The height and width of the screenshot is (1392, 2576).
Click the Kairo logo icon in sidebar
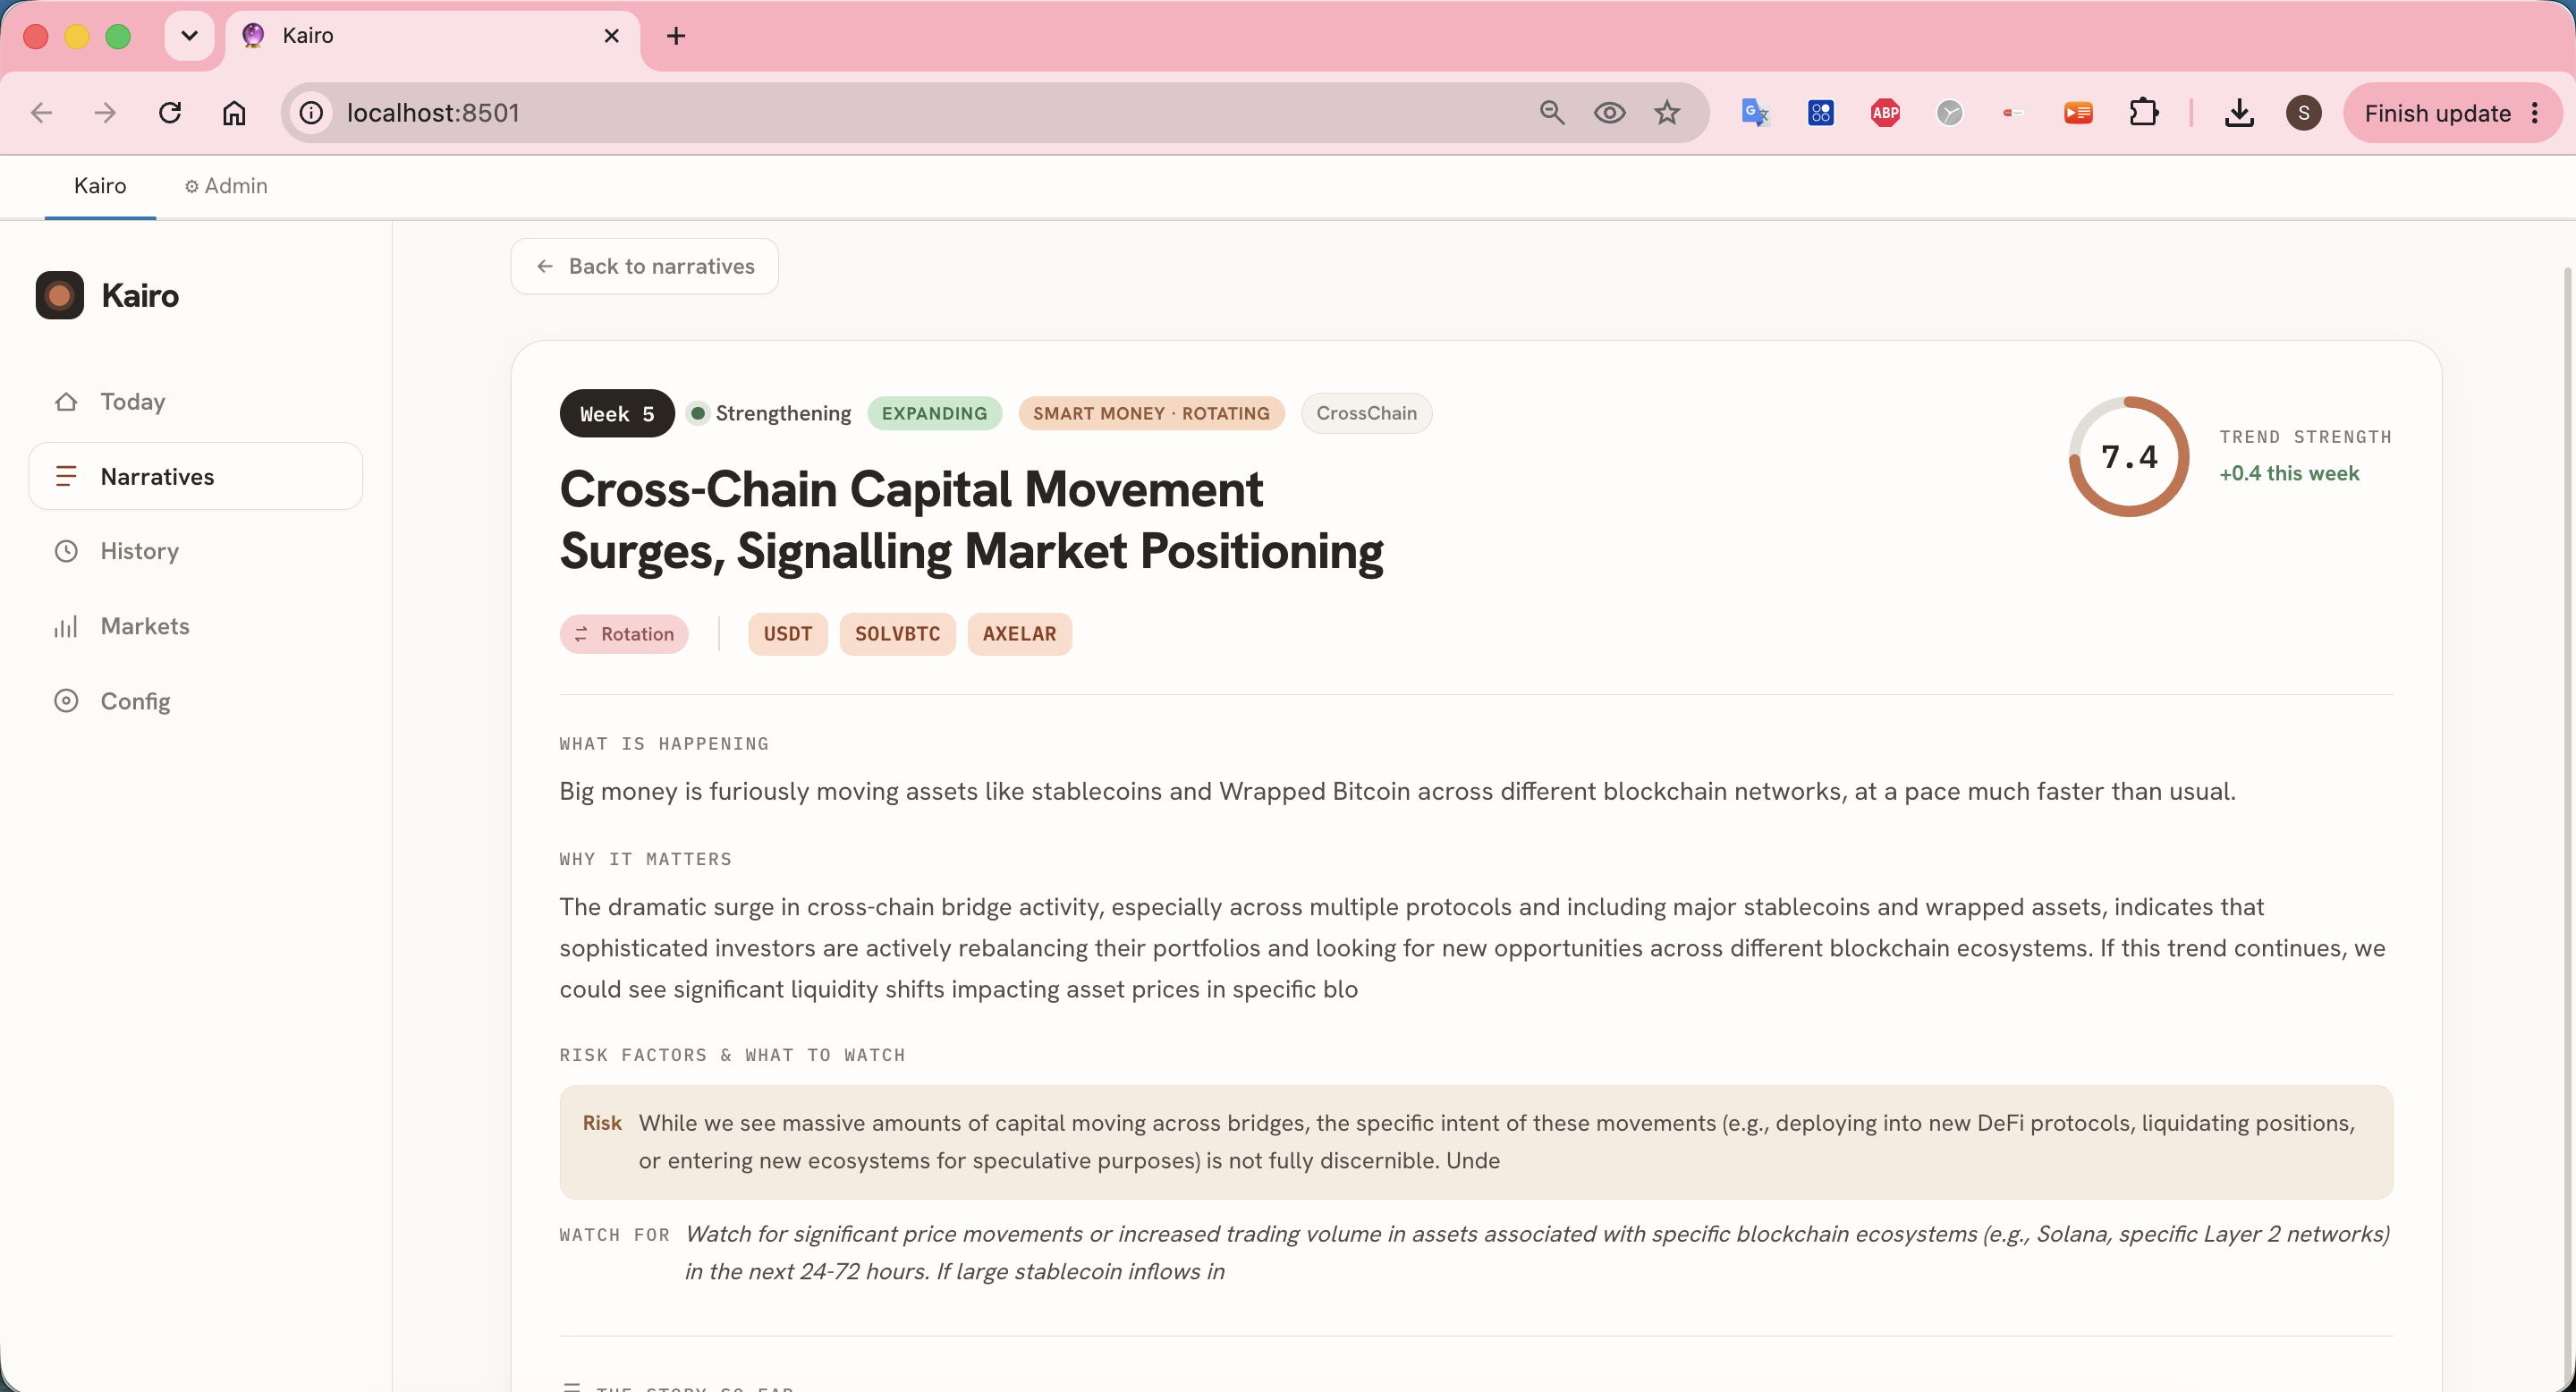(59, 295)
